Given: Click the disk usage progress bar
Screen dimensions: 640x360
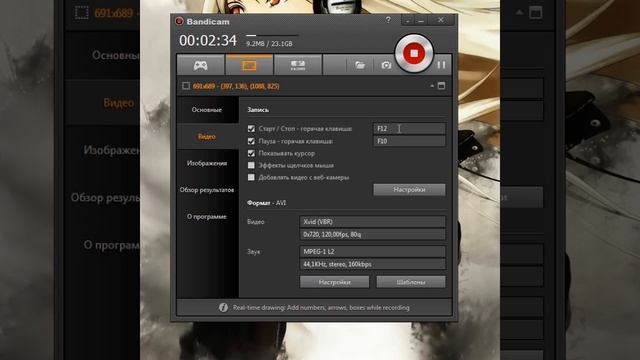Looking at the screenshot, I should click(272, 36).
